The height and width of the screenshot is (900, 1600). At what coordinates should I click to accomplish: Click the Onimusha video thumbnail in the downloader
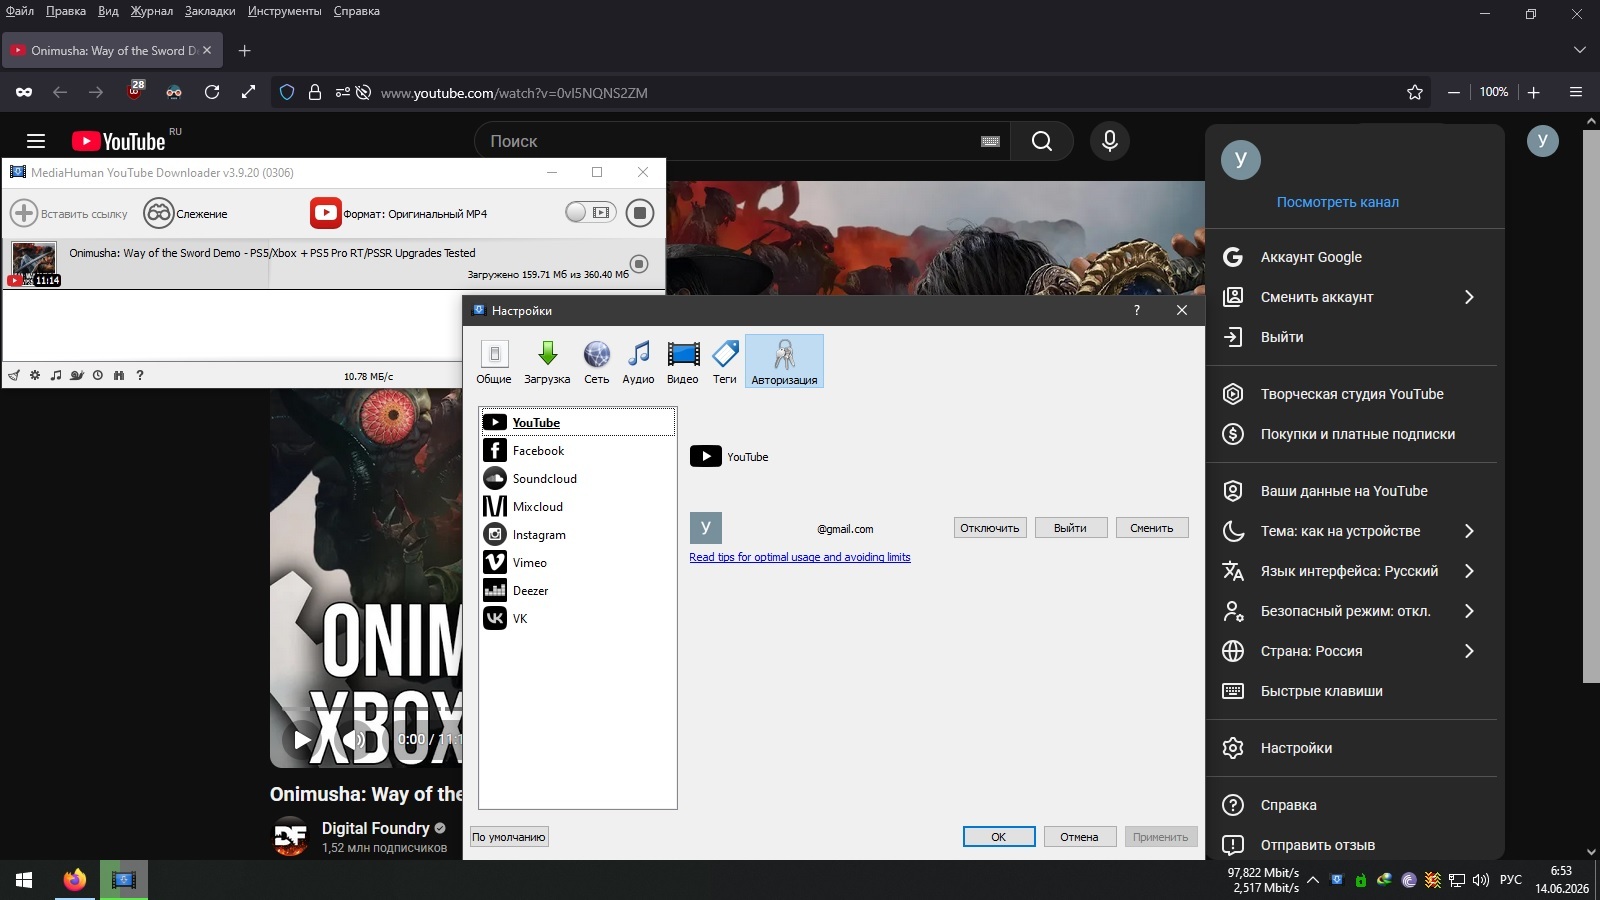[34, 264]
